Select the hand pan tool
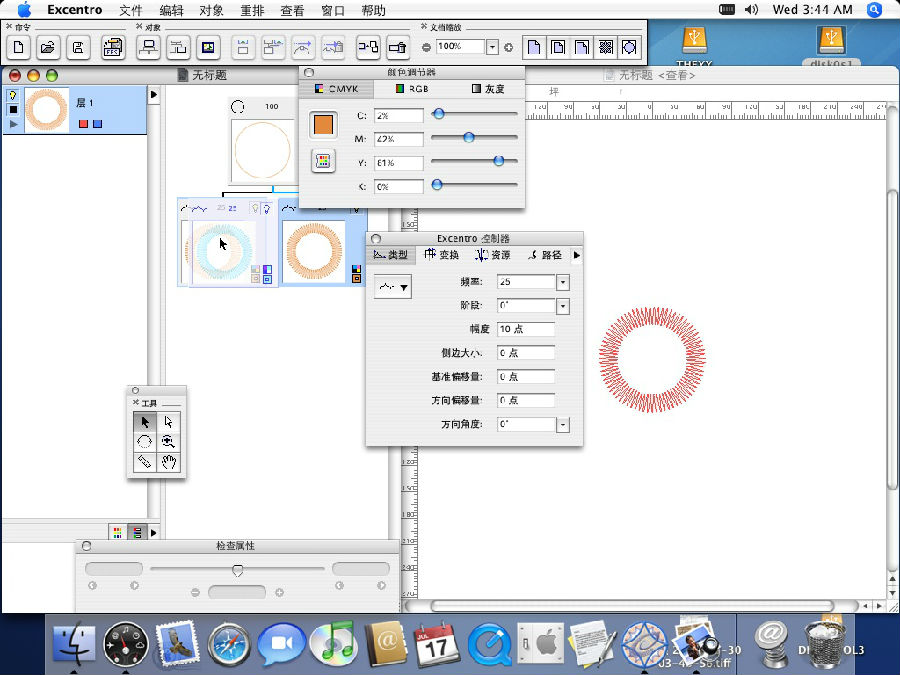The height and width of the screenshot is (675, 900). (x=169, y=462)
